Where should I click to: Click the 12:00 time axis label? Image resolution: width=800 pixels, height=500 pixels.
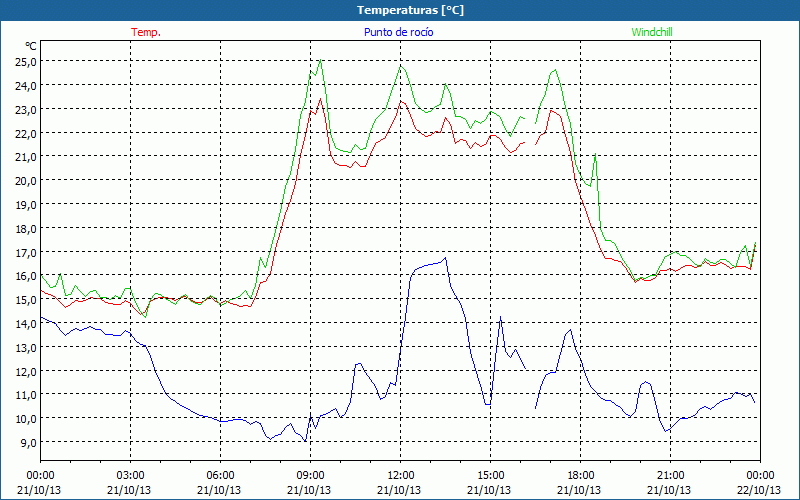(x=401, y=476)
